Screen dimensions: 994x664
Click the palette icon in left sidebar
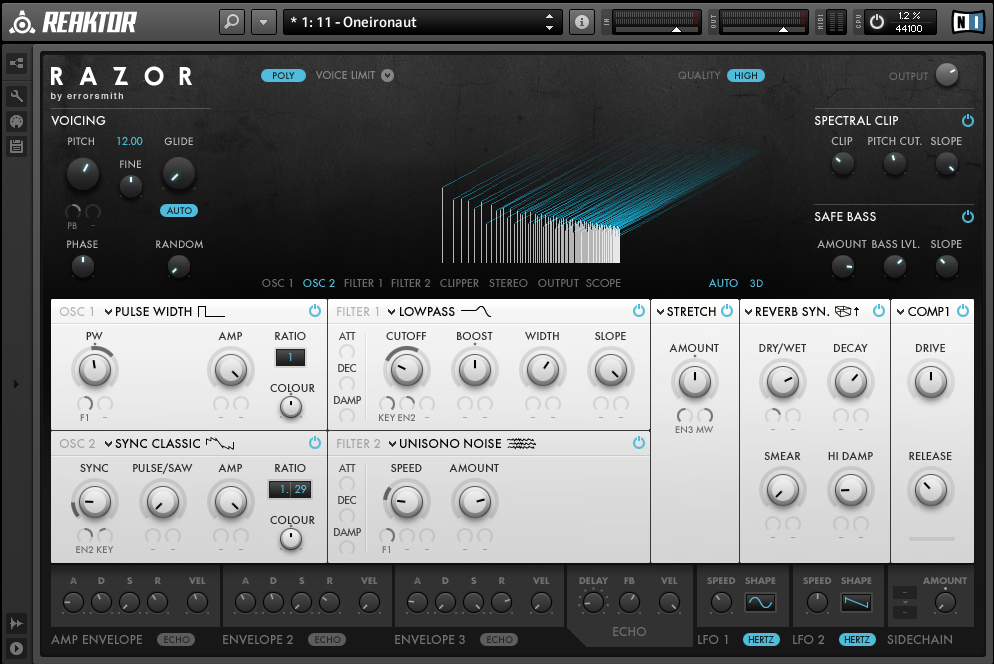[x=17, y=121]
